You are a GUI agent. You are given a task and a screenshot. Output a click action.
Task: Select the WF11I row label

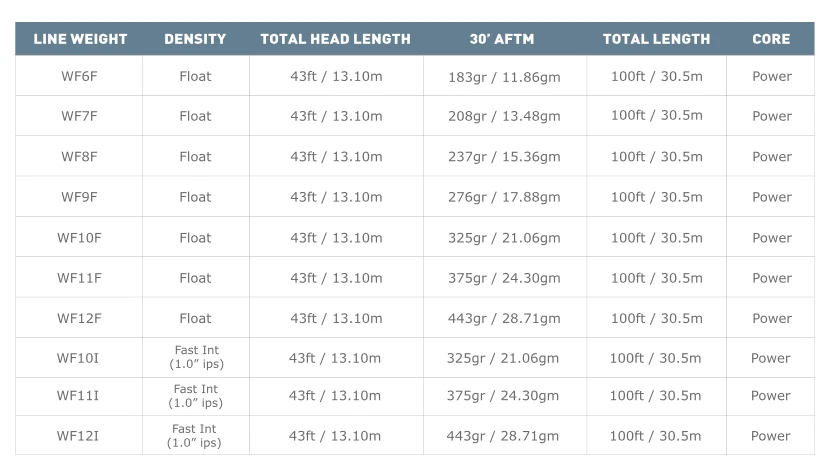point(80,396)
